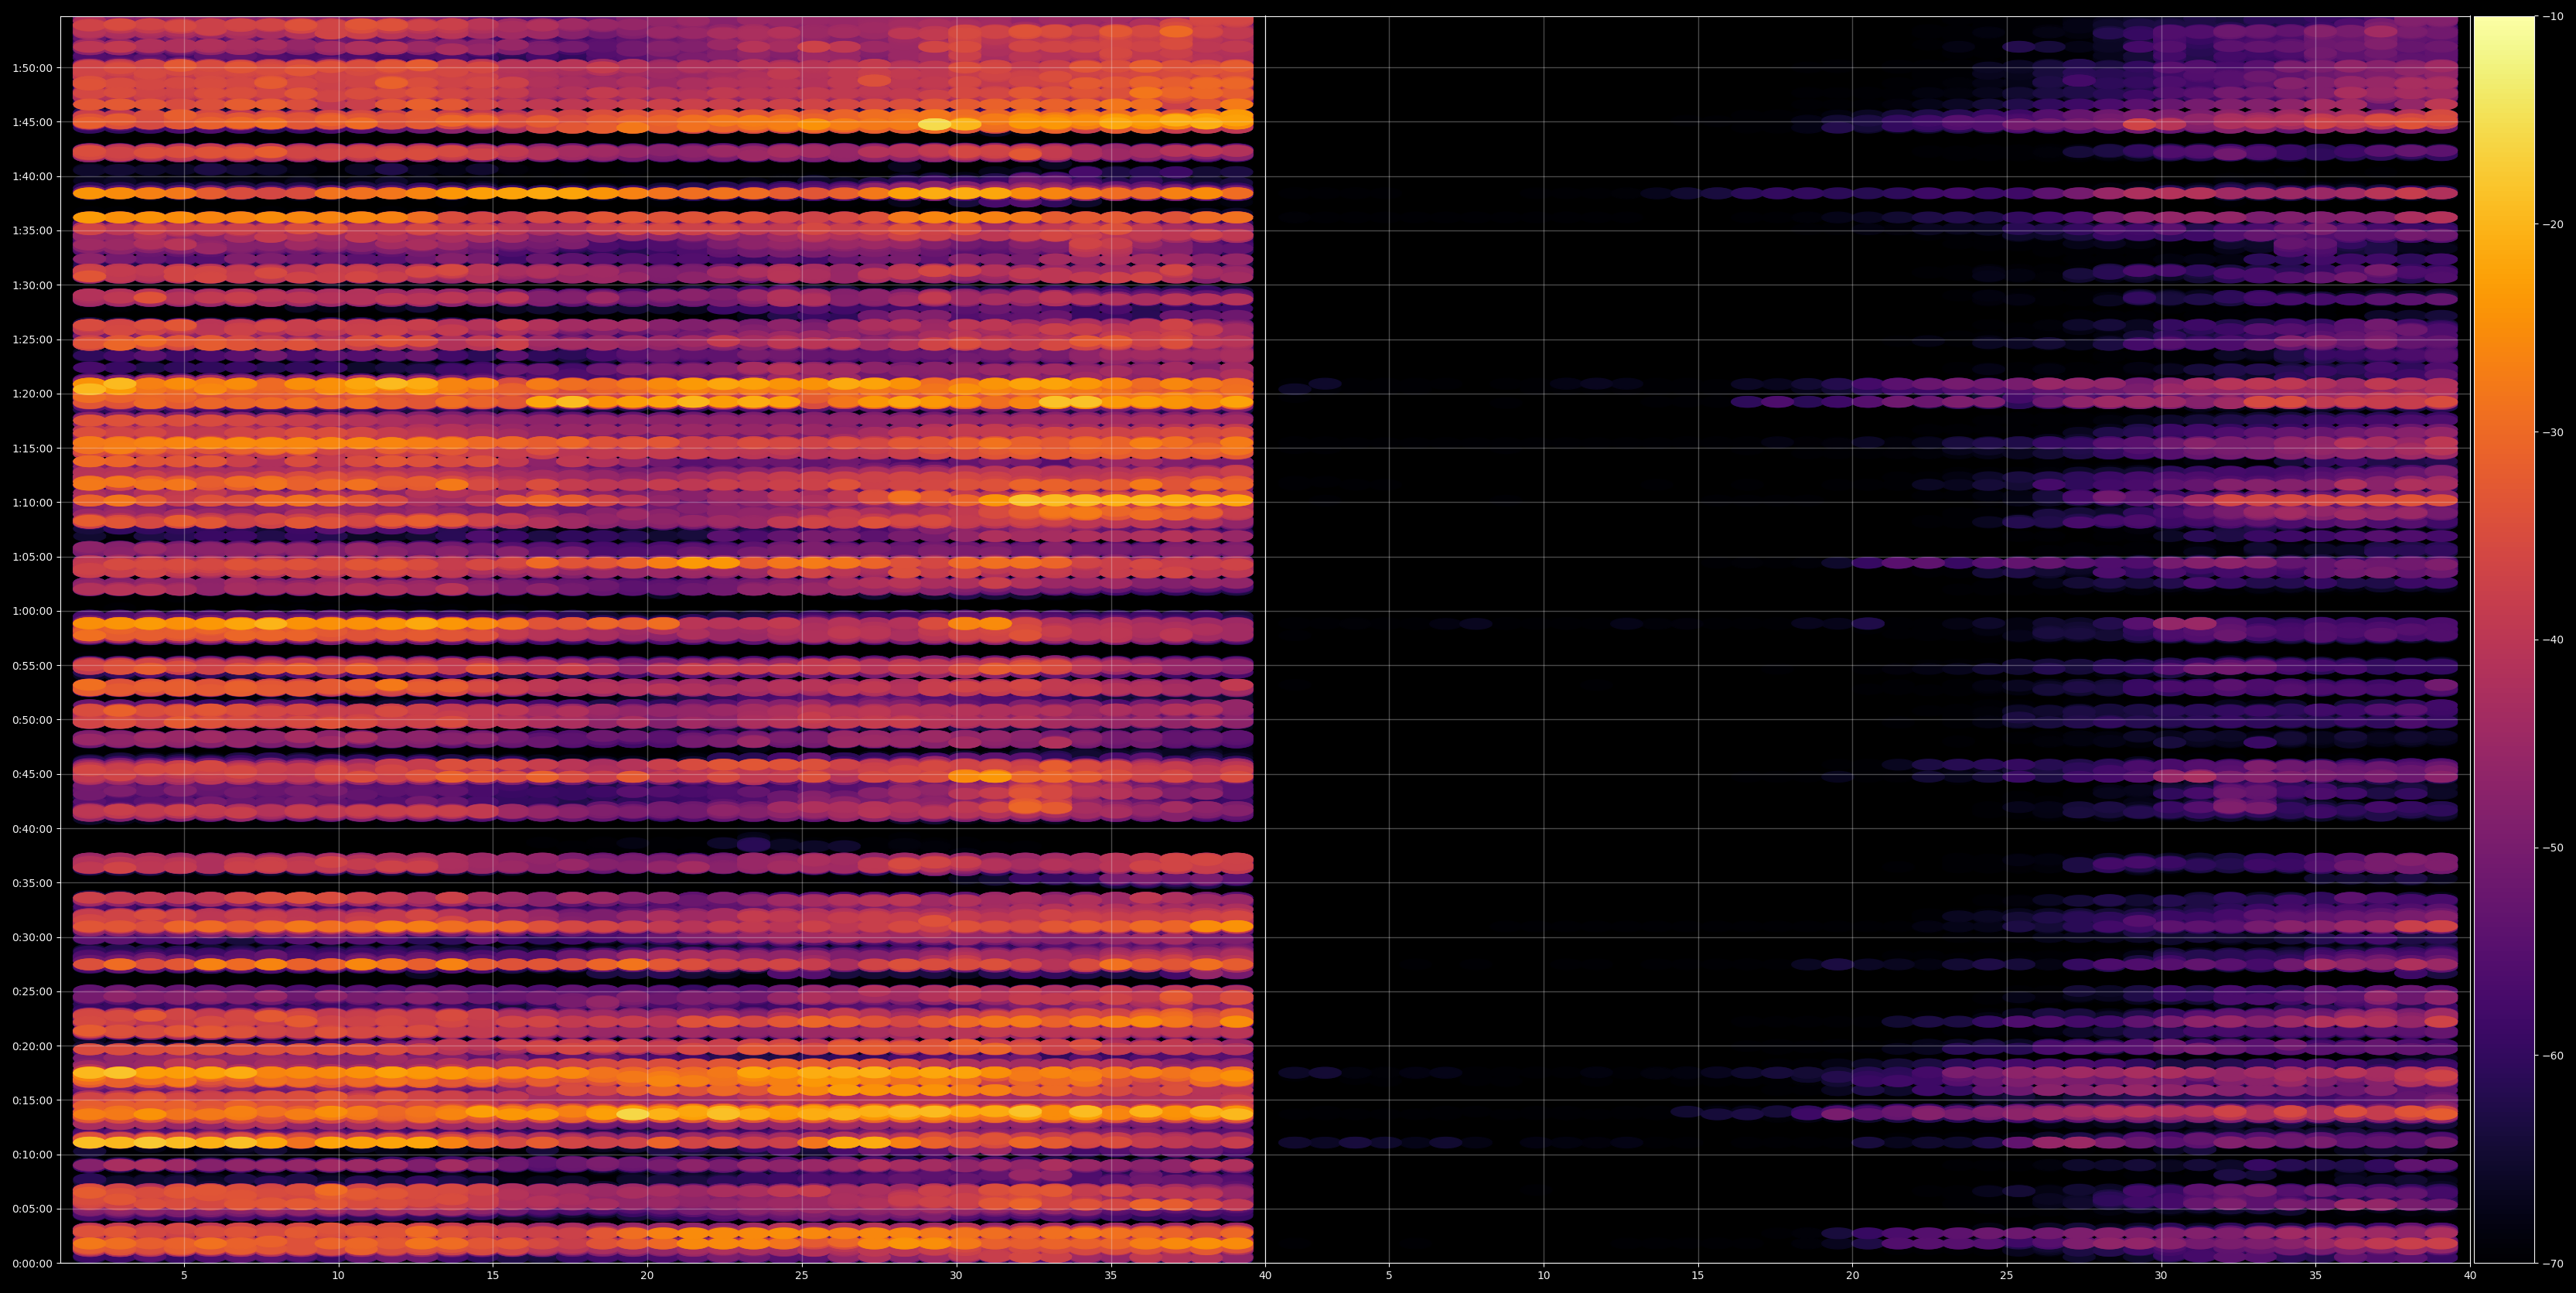
Task: Pick the 0:15:00 time axis label
Action: (x=32, y=1100)
